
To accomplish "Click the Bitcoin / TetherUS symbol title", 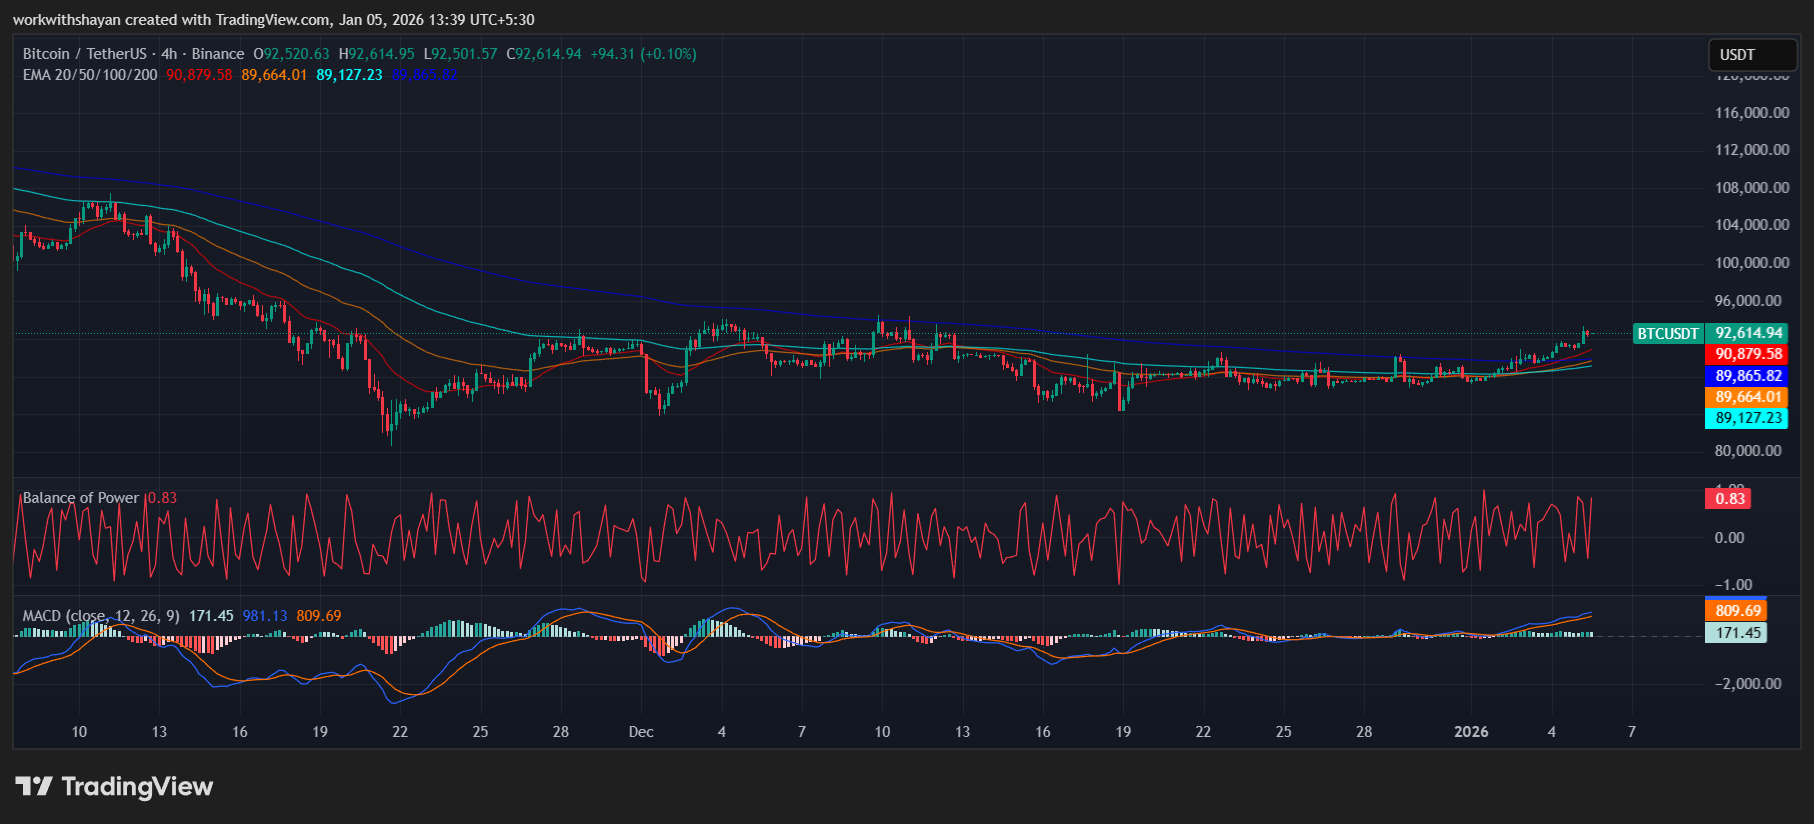I will [x=84, y=54].
